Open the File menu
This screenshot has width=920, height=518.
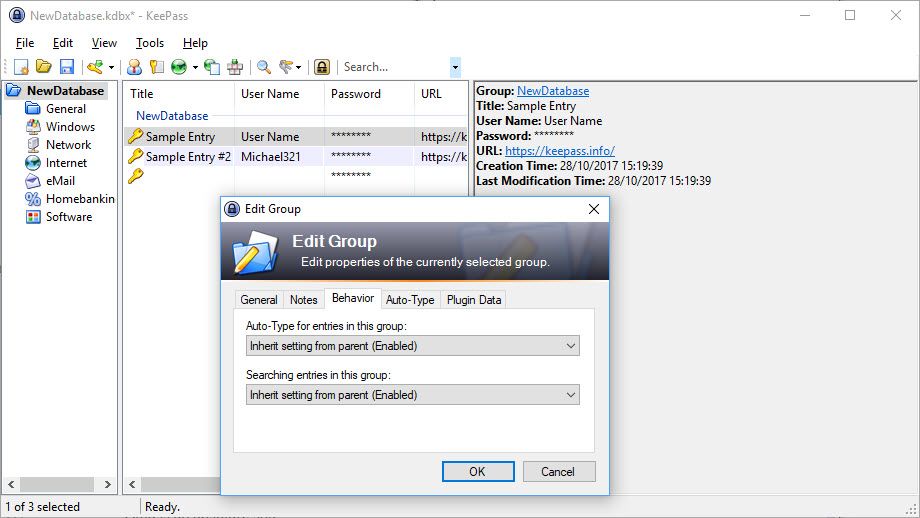point(25,43)
